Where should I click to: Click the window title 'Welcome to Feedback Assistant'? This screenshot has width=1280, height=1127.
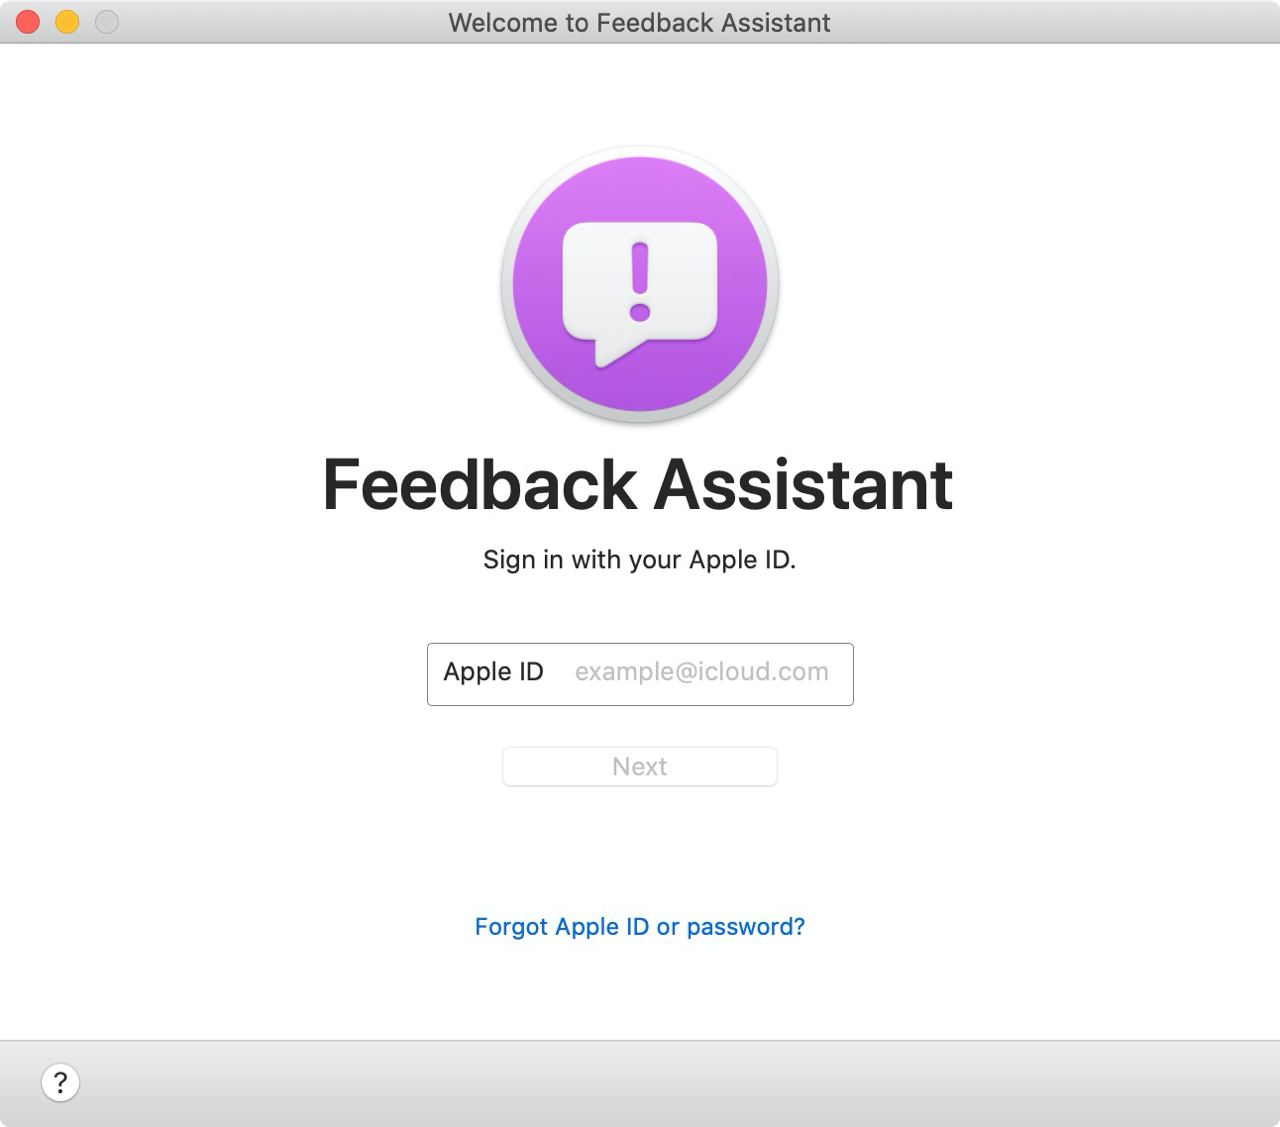click(640, 22)
